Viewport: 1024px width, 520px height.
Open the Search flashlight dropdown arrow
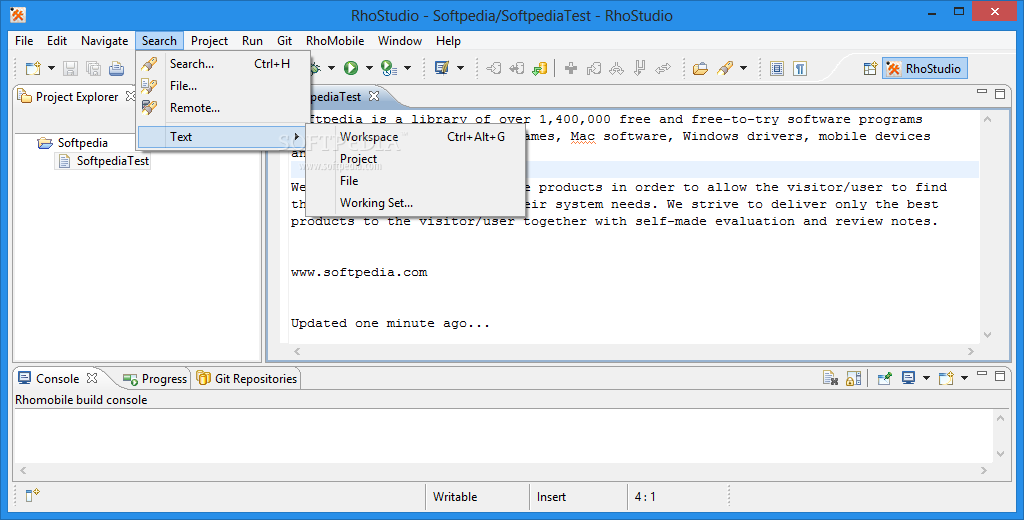[743, 68]
